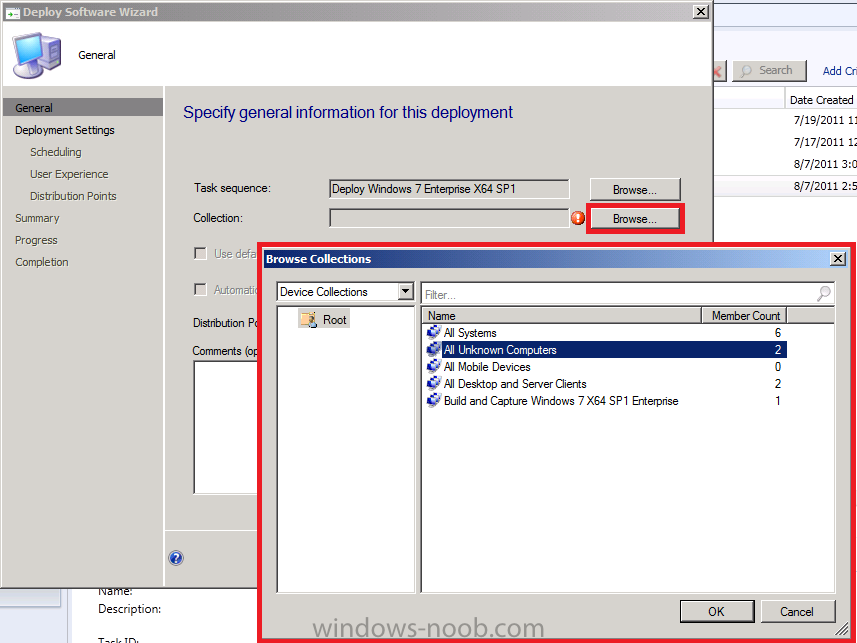Click the All Unknown Computers collection icon

point(433,349)
